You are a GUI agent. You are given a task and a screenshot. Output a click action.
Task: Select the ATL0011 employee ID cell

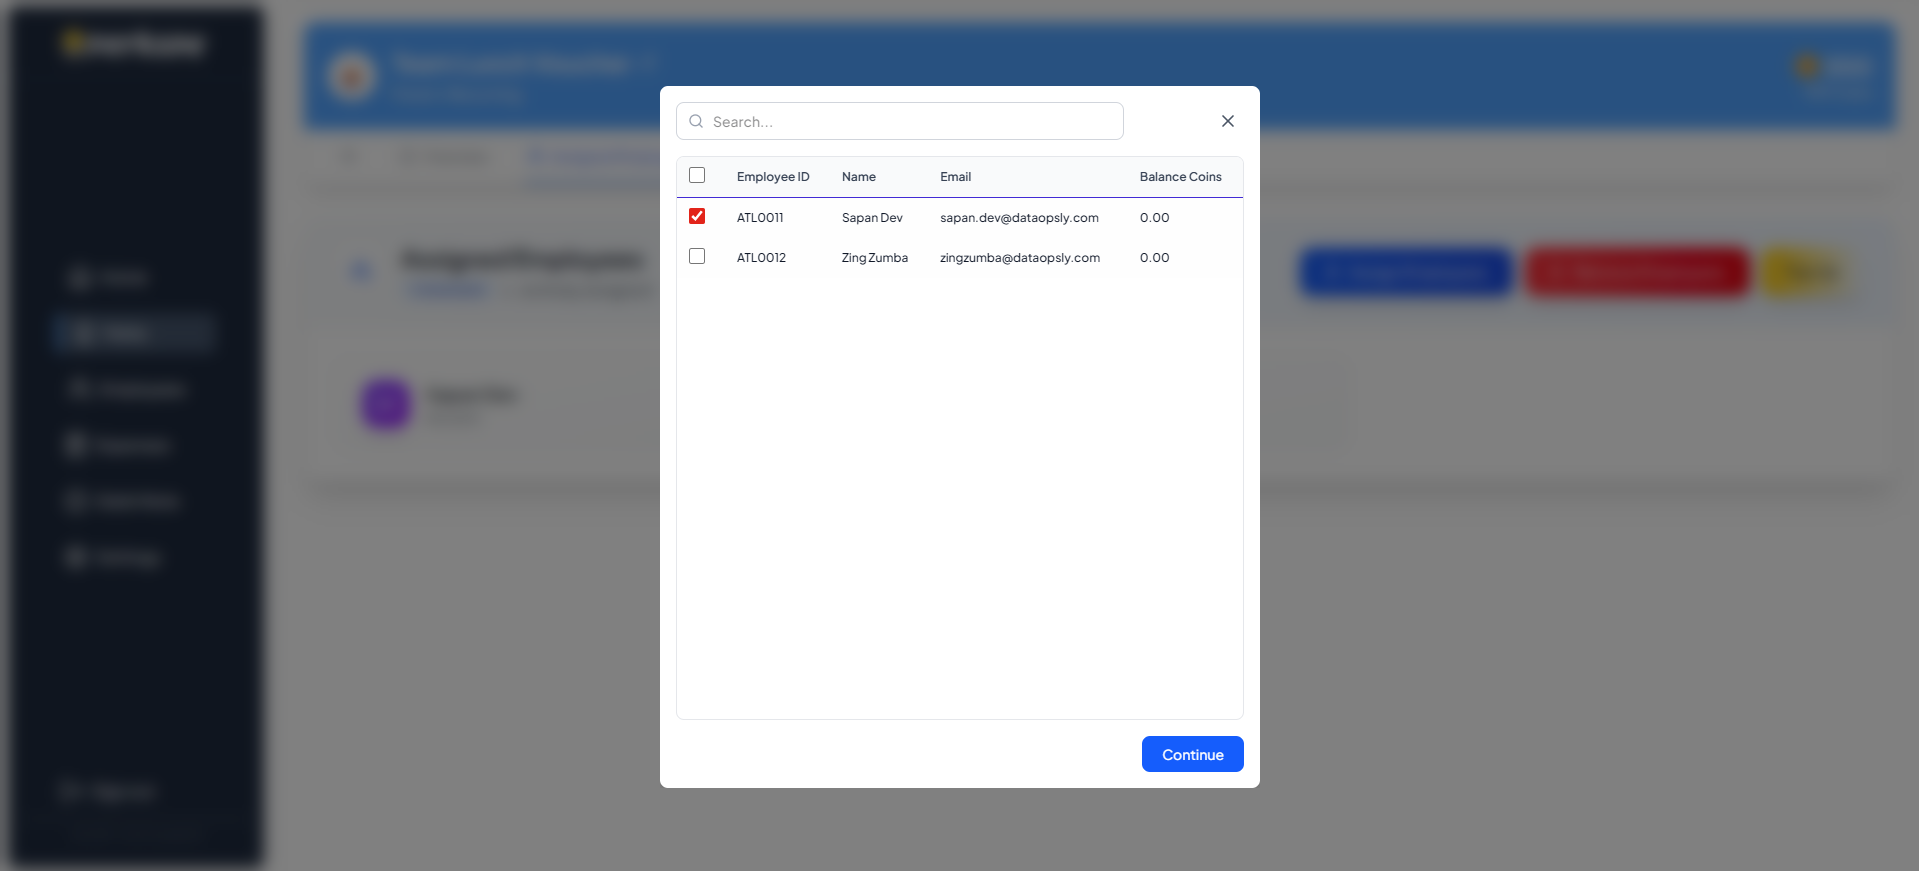coord(760,218)
